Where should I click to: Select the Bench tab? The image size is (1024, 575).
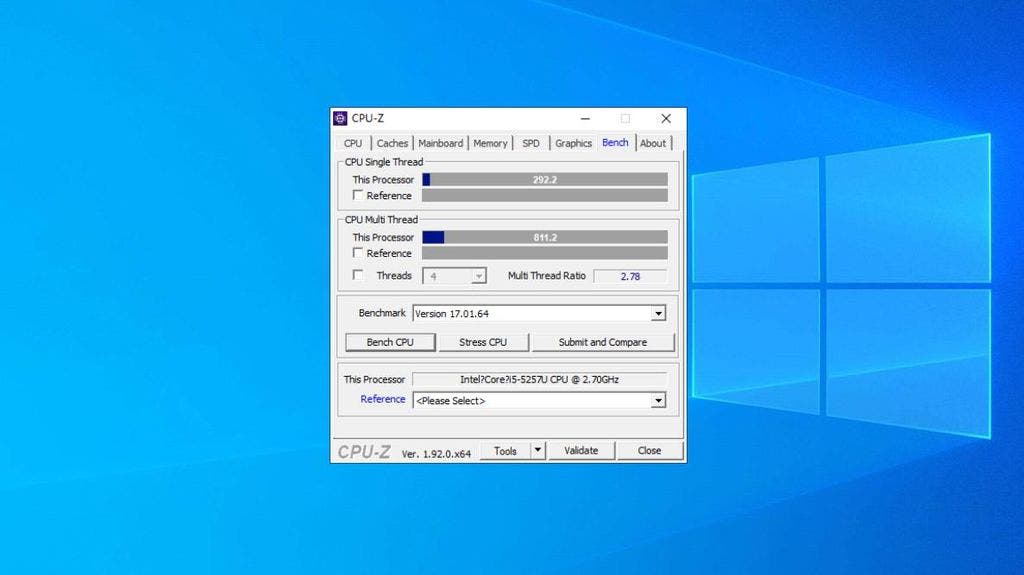(615, 142)
